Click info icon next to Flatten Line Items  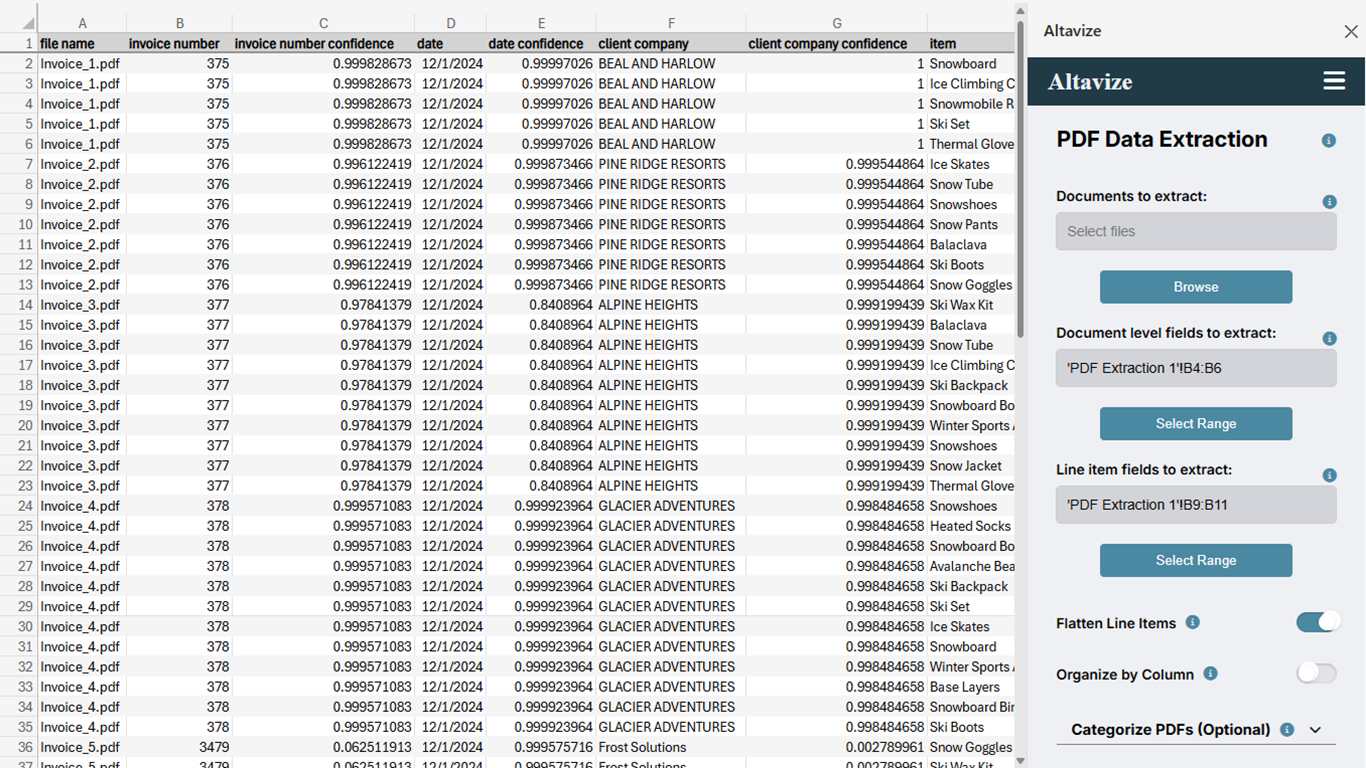click(x=1192, y=622)
